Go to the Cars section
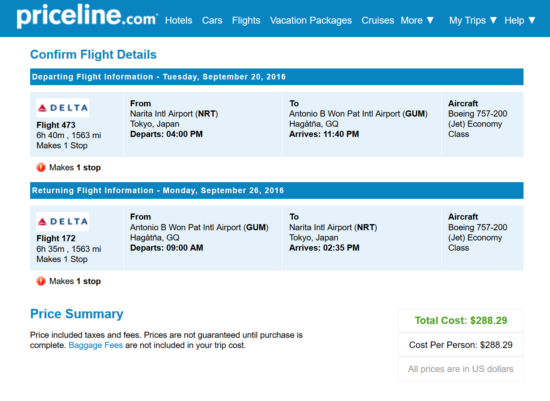This screenshot has width=550, height=401. point(212,21)
